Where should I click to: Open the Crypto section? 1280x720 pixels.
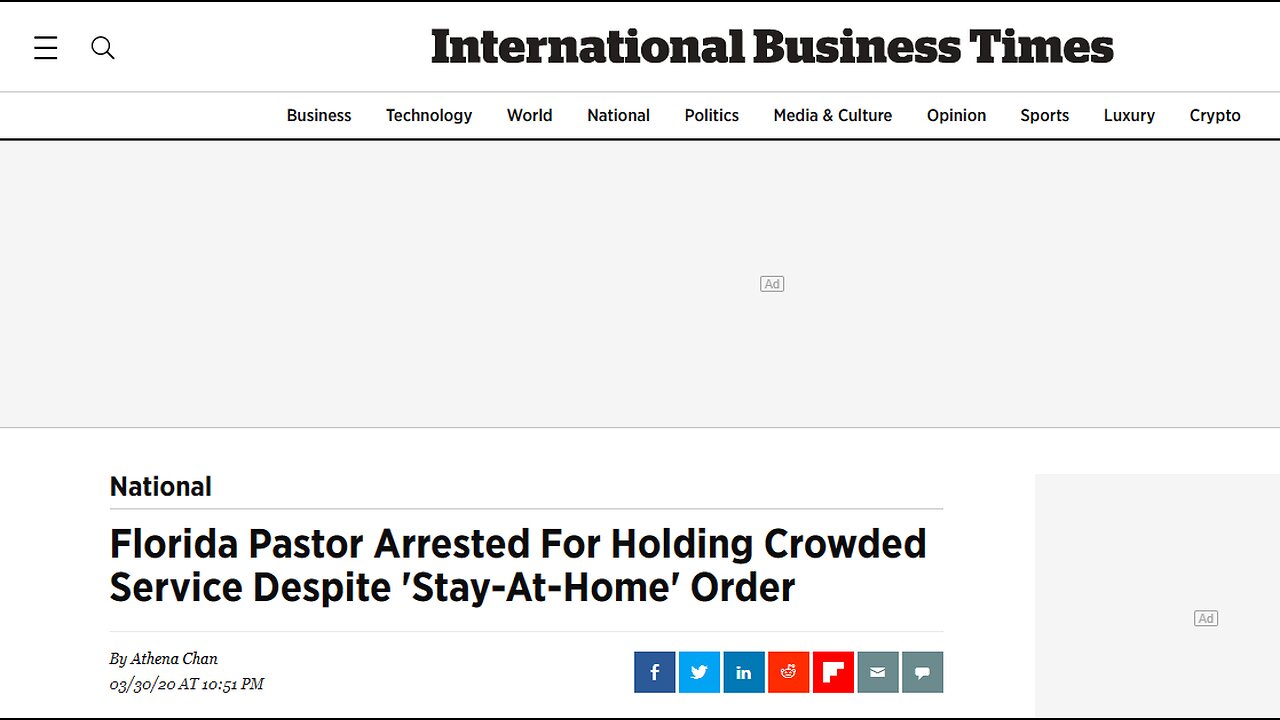tap(1215, 115)
